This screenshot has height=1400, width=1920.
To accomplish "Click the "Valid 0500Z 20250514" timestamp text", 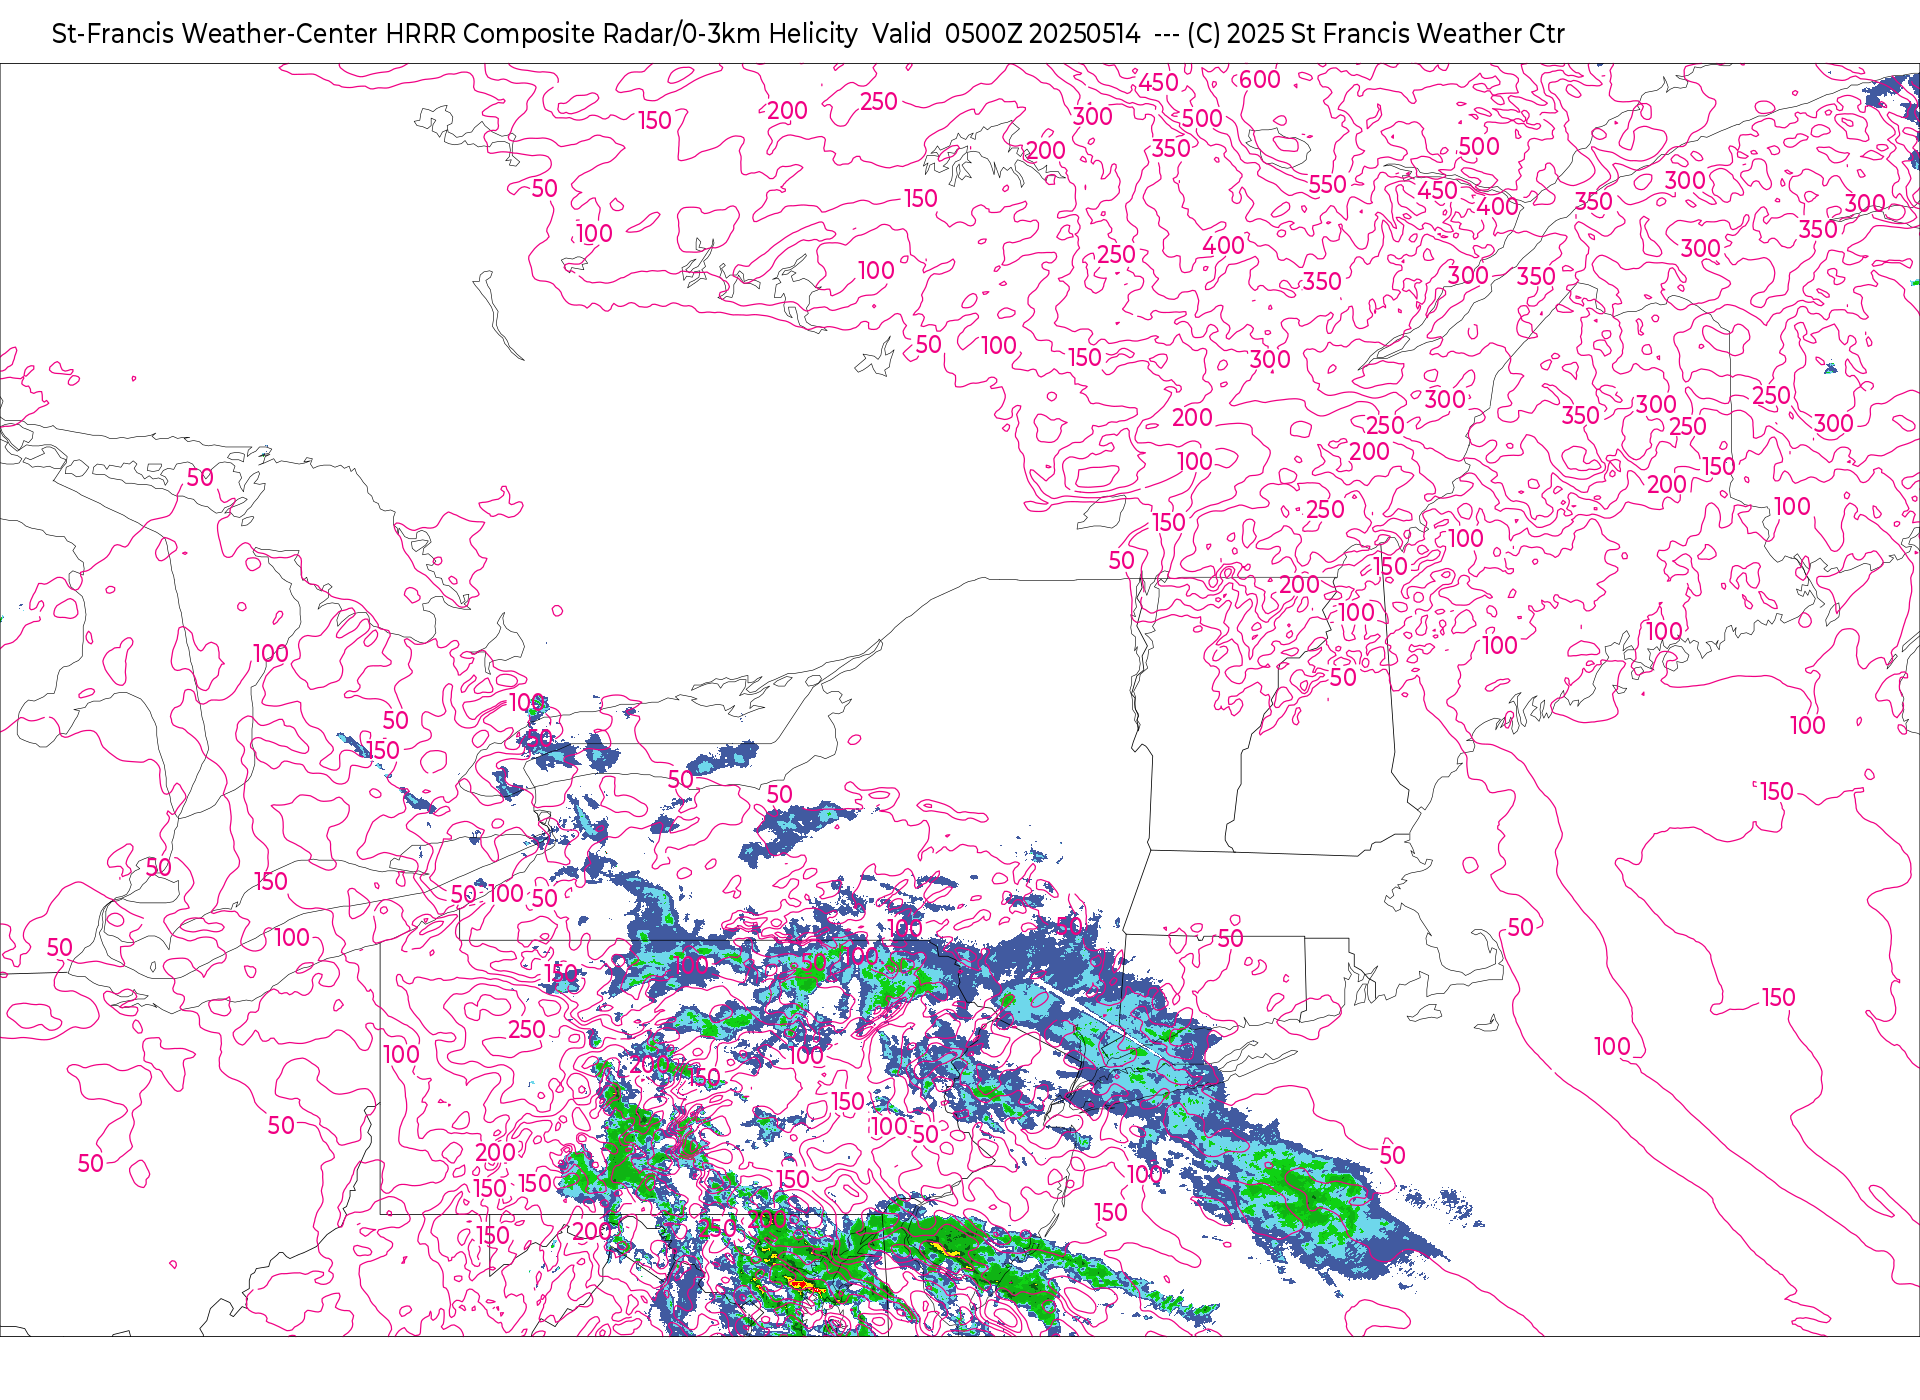I will (1006, 34).
